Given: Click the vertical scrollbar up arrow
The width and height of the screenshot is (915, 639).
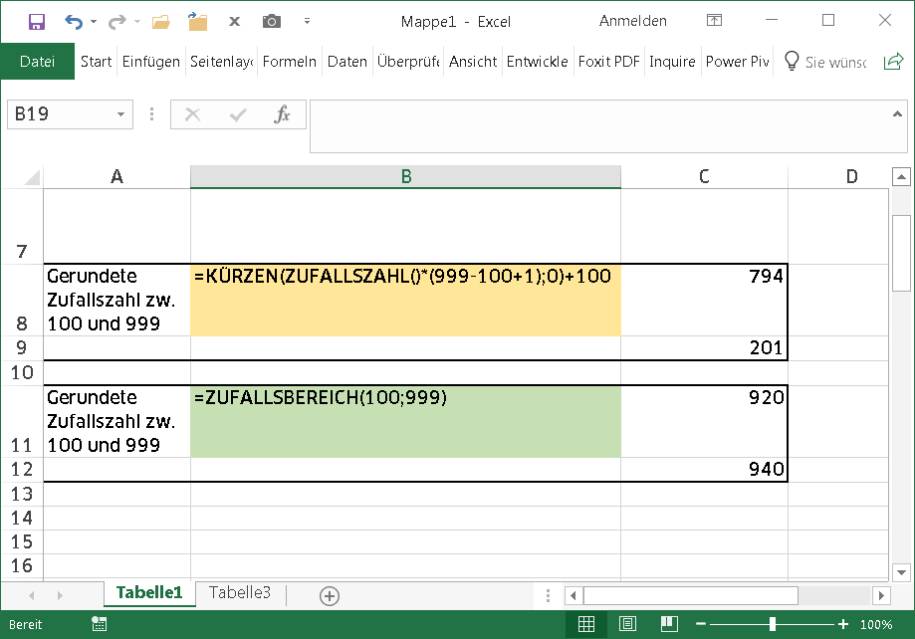Looking at the screenshot, I should (x=901, y=176).
